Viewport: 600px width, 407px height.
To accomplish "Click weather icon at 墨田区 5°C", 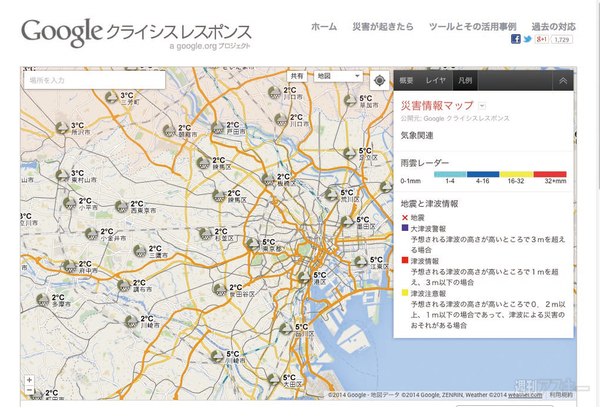I will pyautogui.click(x=348, y=221).
